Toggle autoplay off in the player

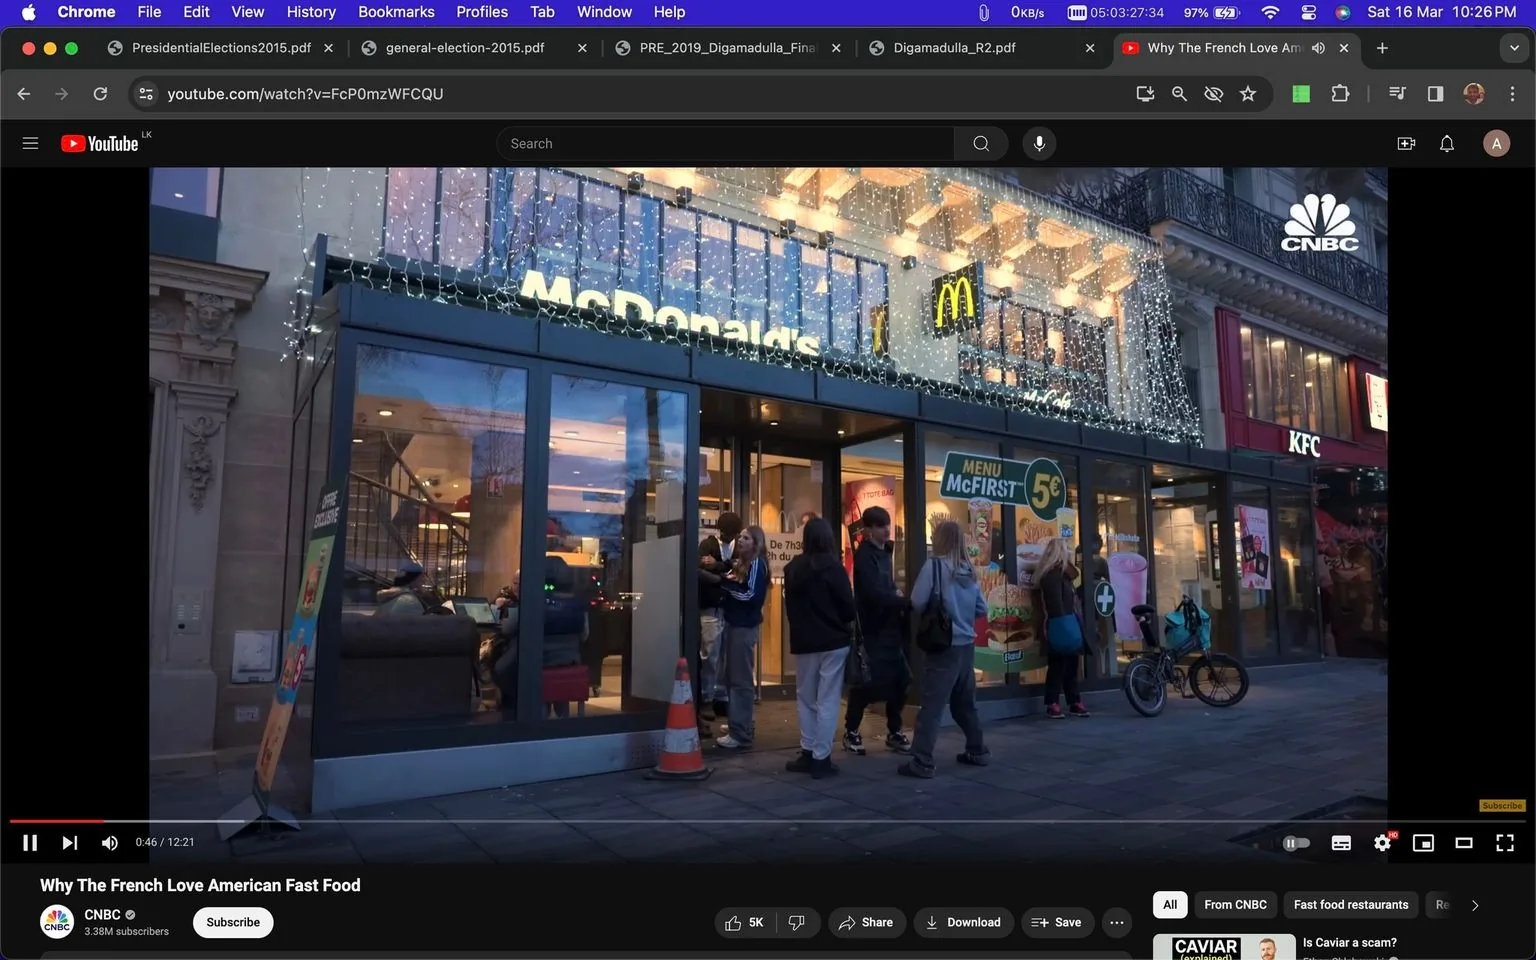click(1297, 842)
